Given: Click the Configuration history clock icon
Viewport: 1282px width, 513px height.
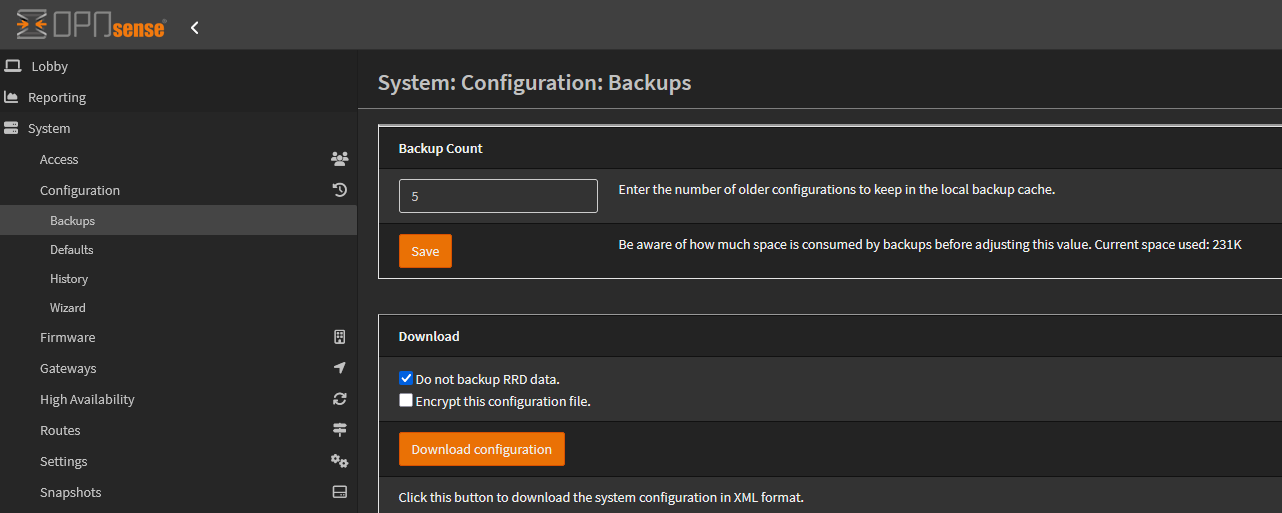Looking at the screenshot, I should tap(339, 190).
